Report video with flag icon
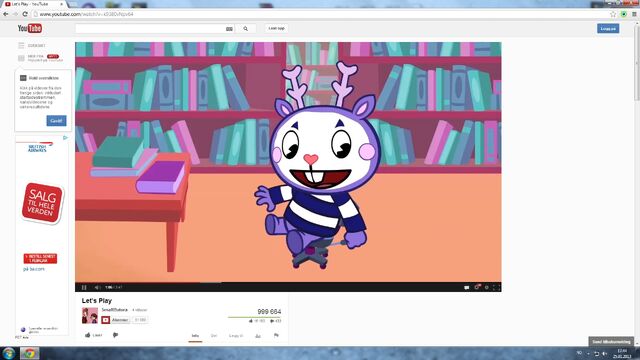Screen dimensions: 640x360 coord(276,335)
